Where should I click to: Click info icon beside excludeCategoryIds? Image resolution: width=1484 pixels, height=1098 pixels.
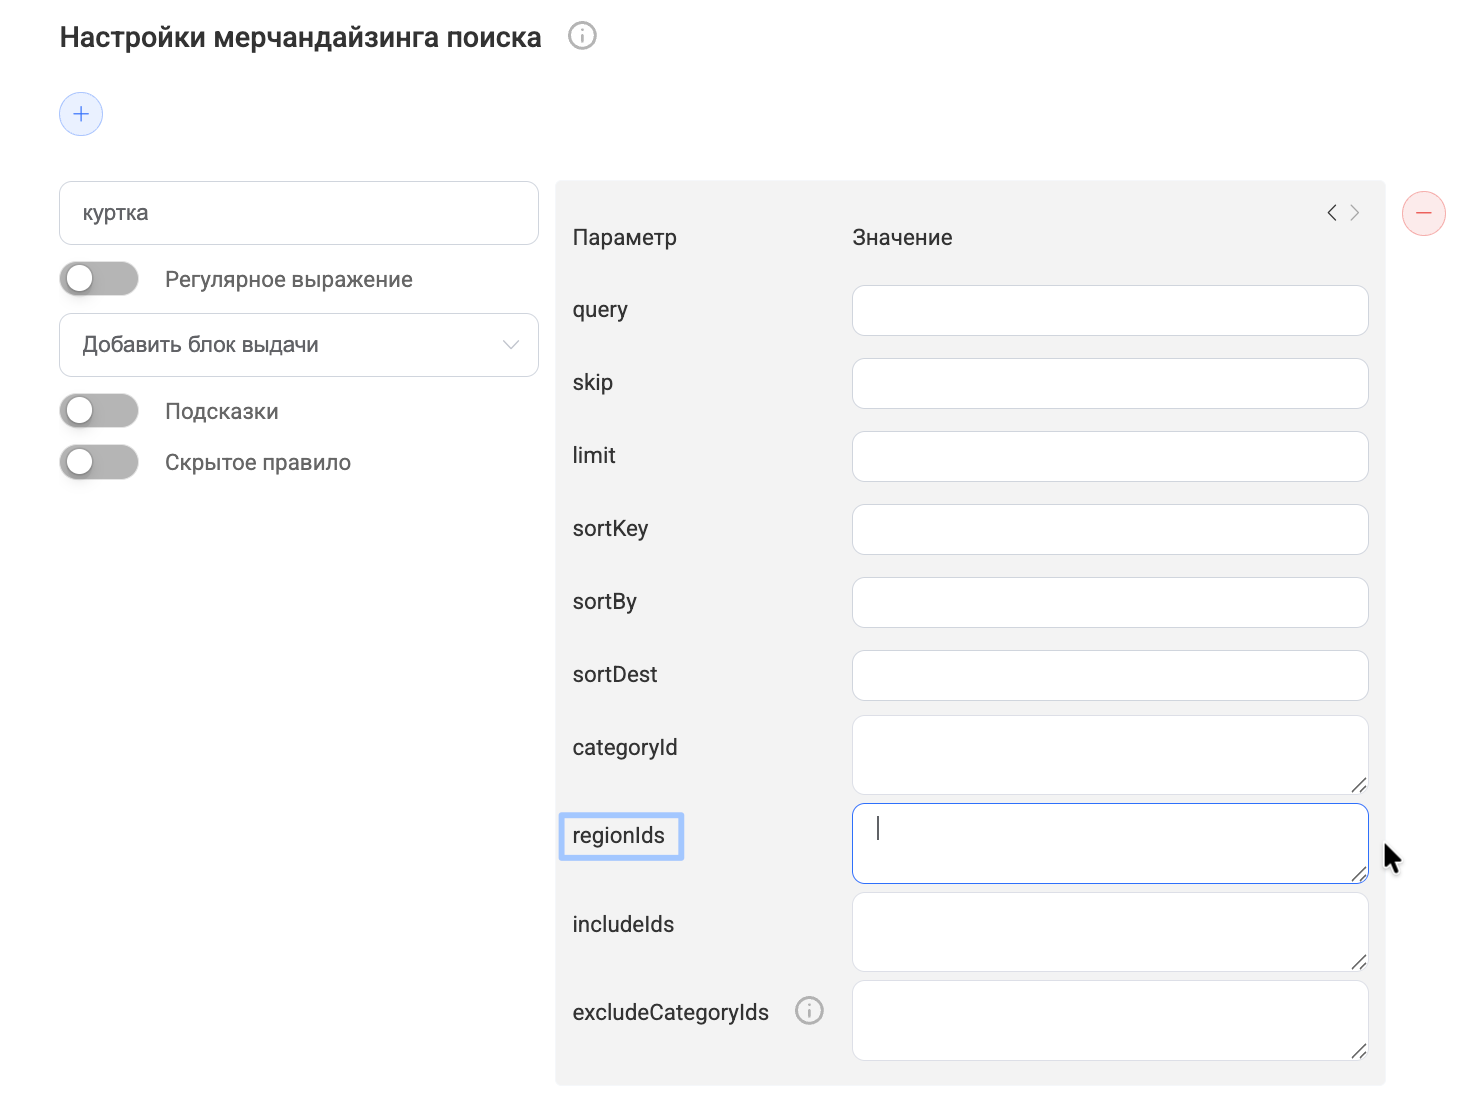click(x=809, y=1011)
